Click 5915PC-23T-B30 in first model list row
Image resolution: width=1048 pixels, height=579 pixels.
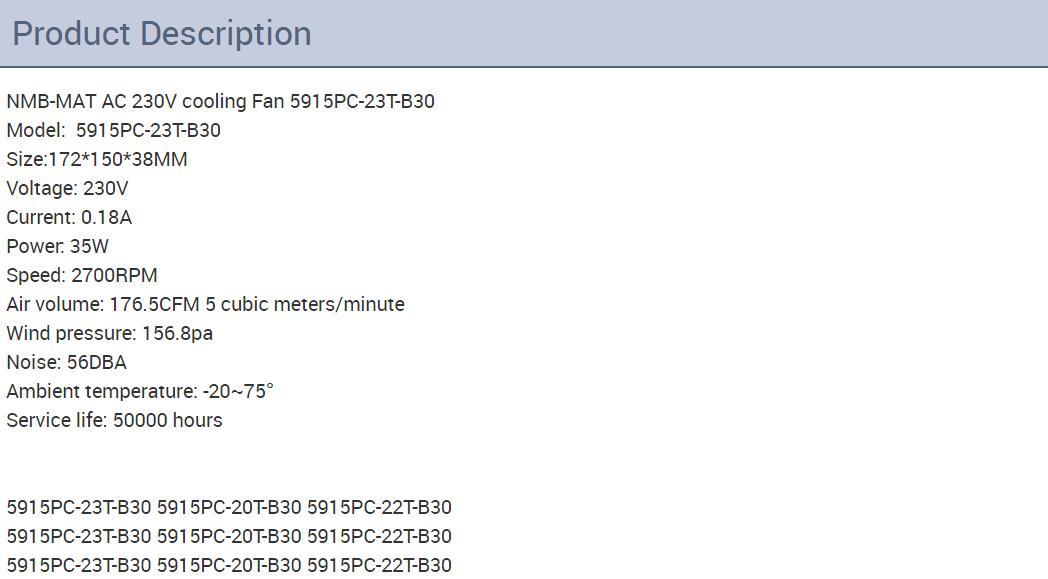point(79,507)
